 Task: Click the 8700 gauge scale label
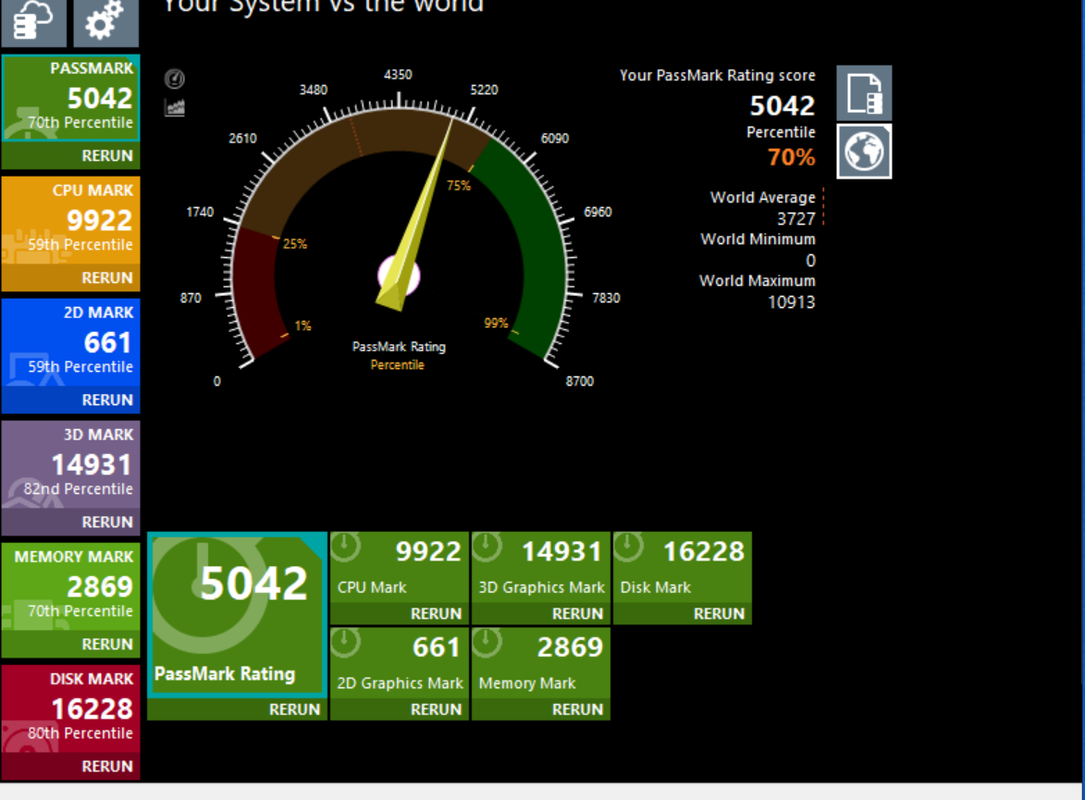pyautogui.click(x=579, y=381)
